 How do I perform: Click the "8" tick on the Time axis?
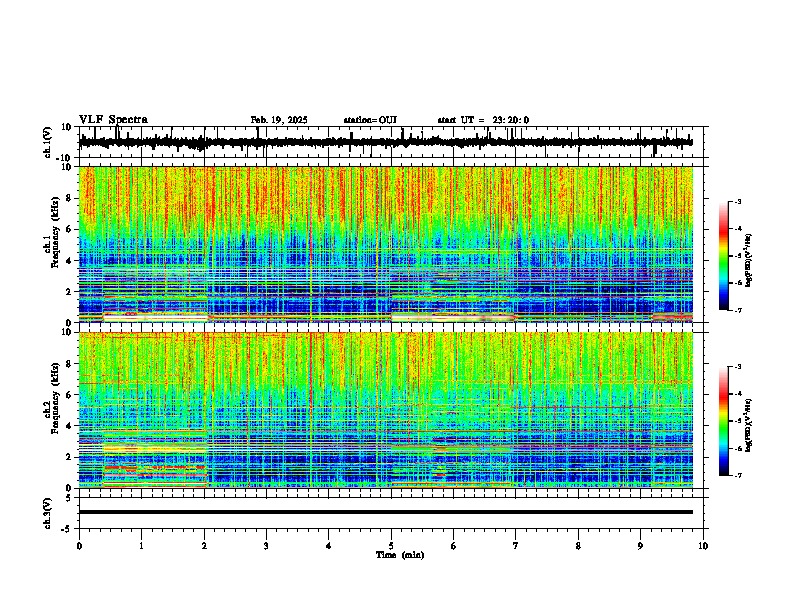(x=578, y=546)
